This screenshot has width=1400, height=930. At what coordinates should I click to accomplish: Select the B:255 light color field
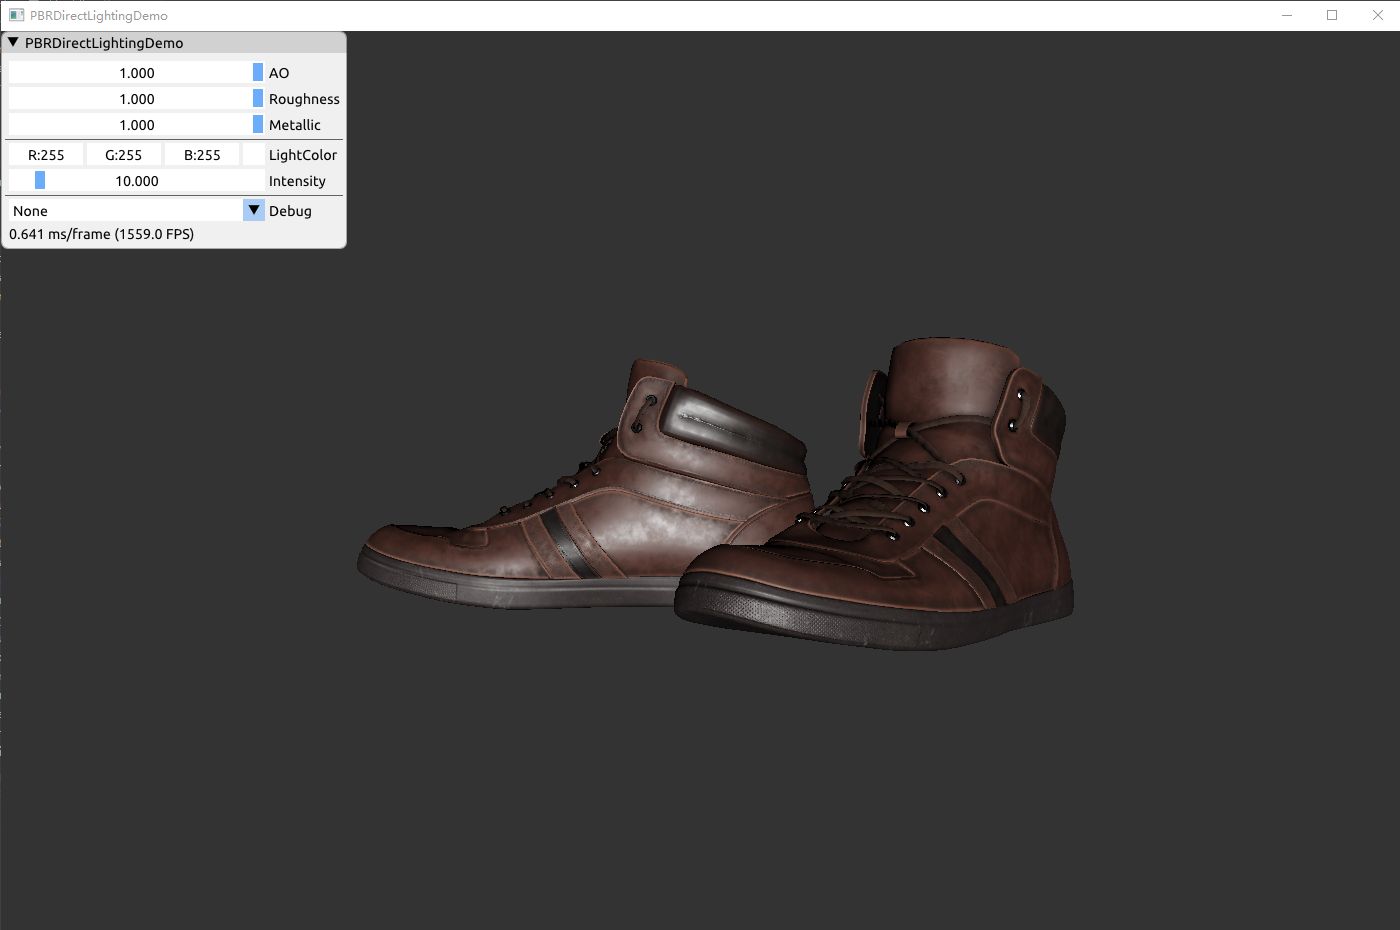point(202,155)
